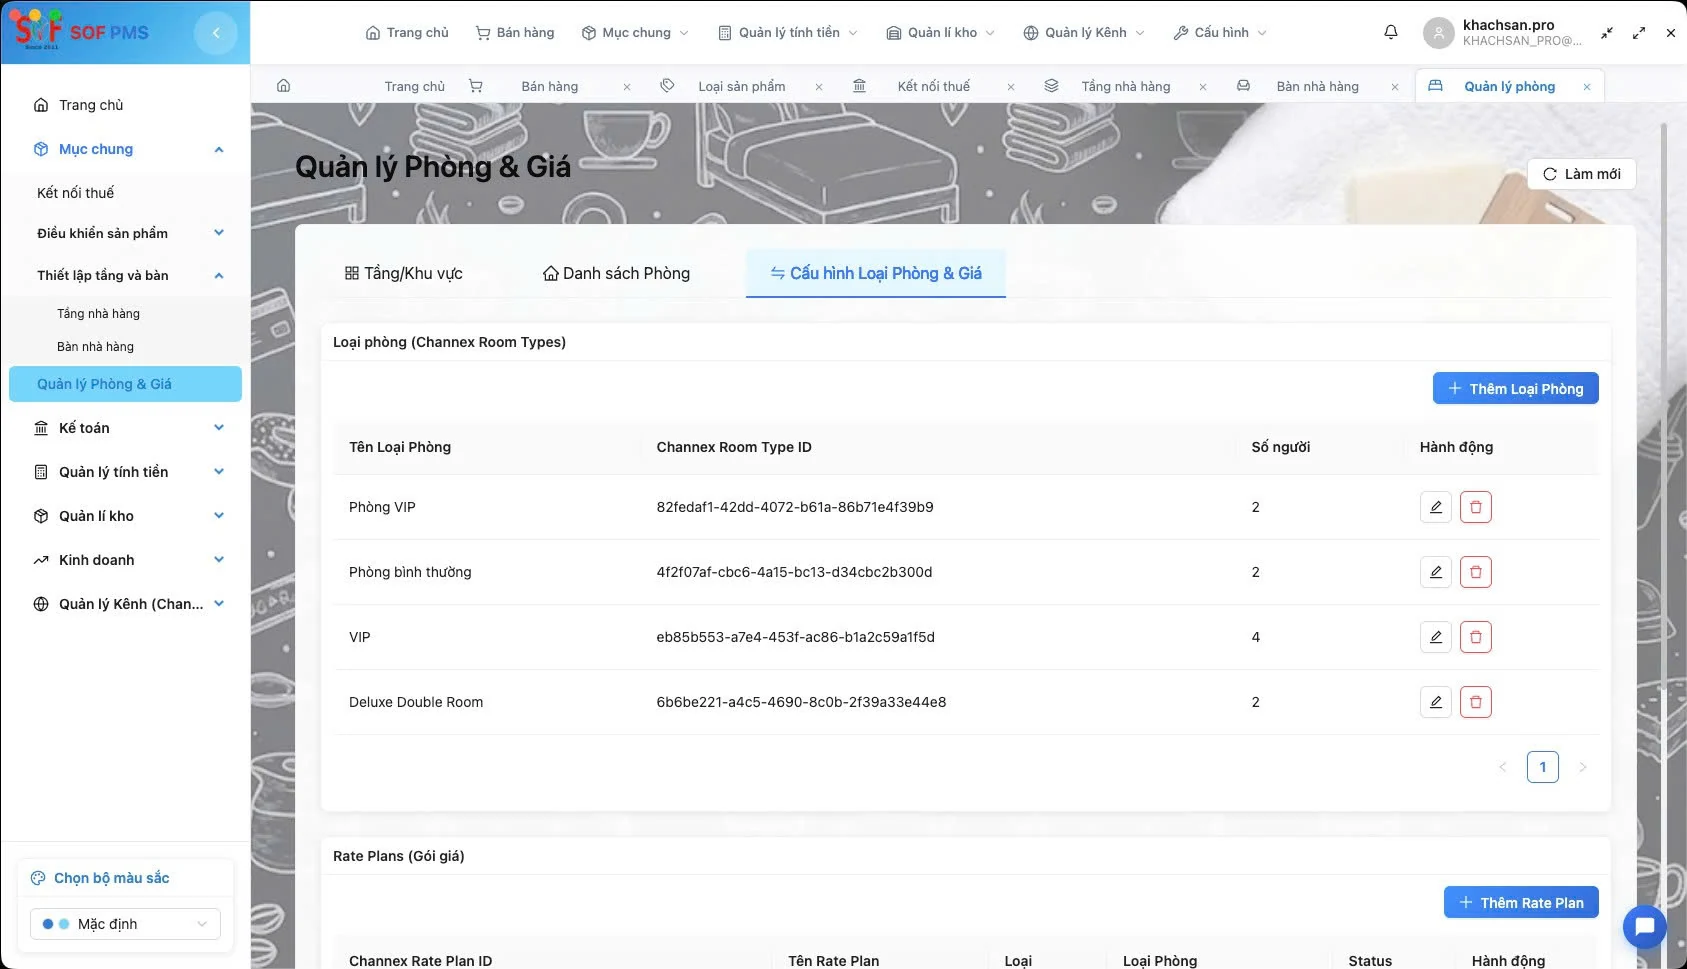The height and width of the screenshot is (969, 1687).
Task: Close the Tầng nhà hàng tab
Action: (1203, 87)
